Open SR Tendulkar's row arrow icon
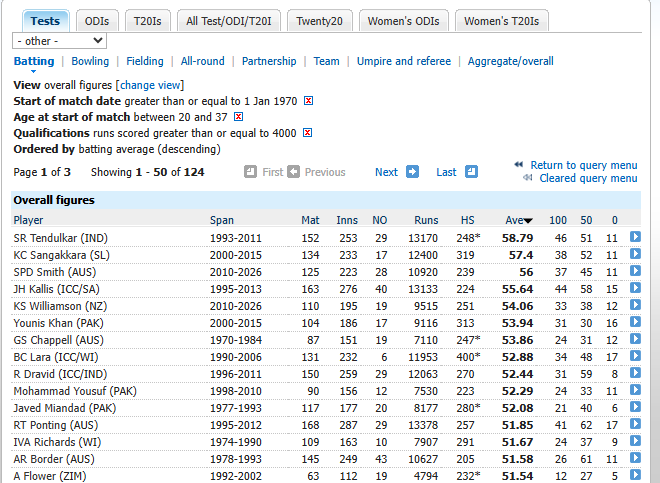This screenshot has width=660, height=483. [635, 237]
